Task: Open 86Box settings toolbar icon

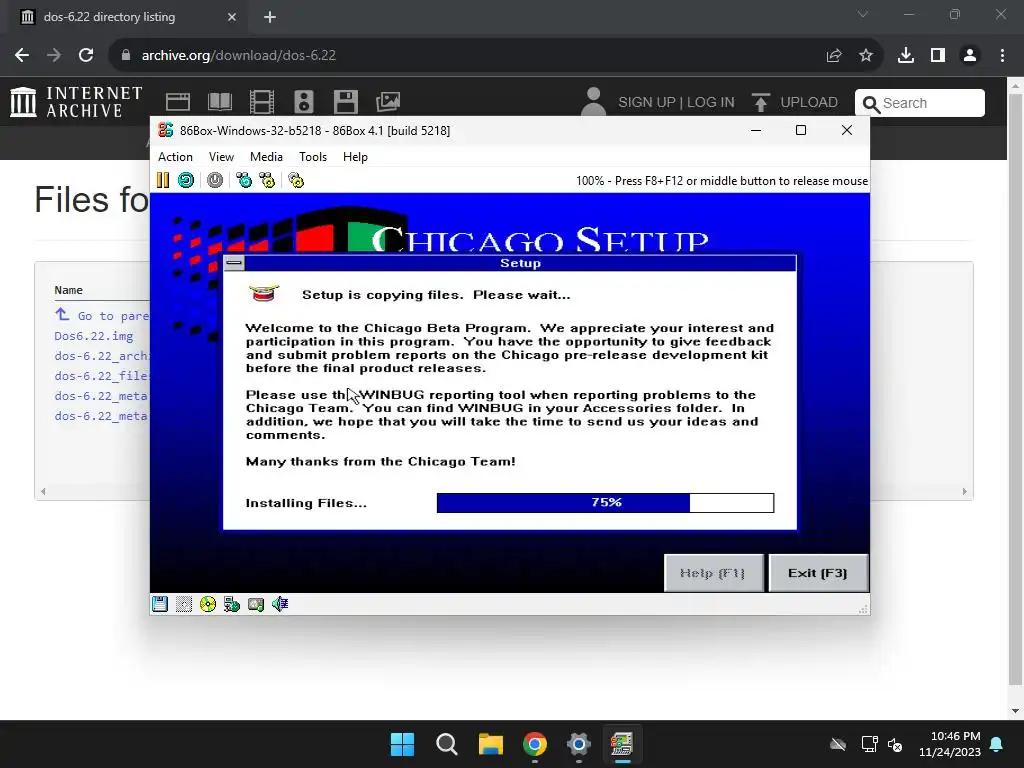Action: (x=296, y=180)
